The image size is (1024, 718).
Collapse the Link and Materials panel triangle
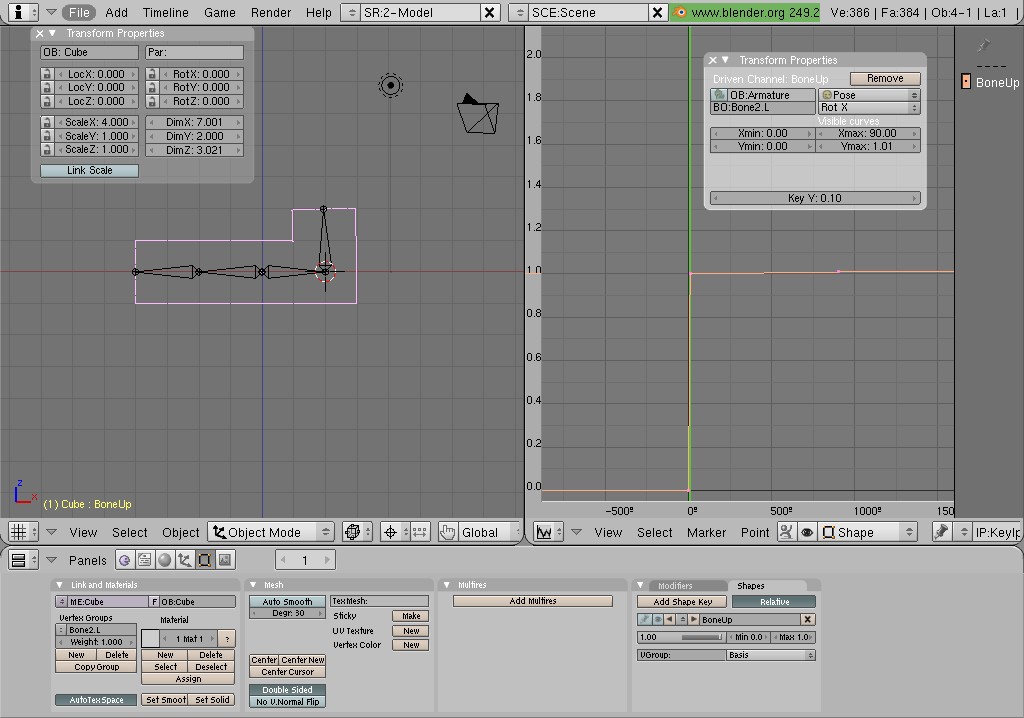pyautogui.click(x=59, y=585)
